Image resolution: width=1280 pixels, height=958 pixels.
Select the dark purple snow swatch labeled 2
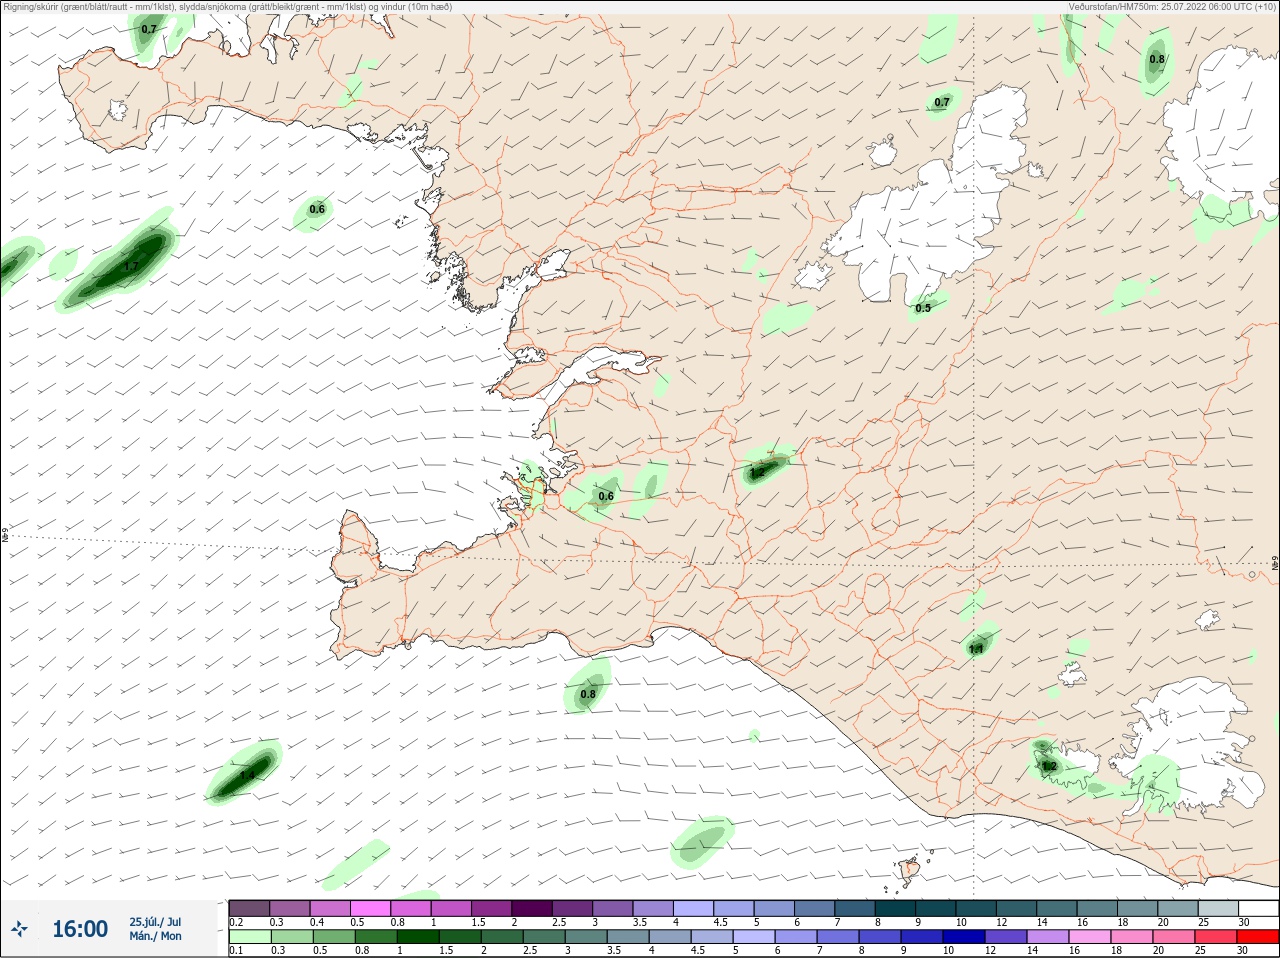click(x=531, y=908)
